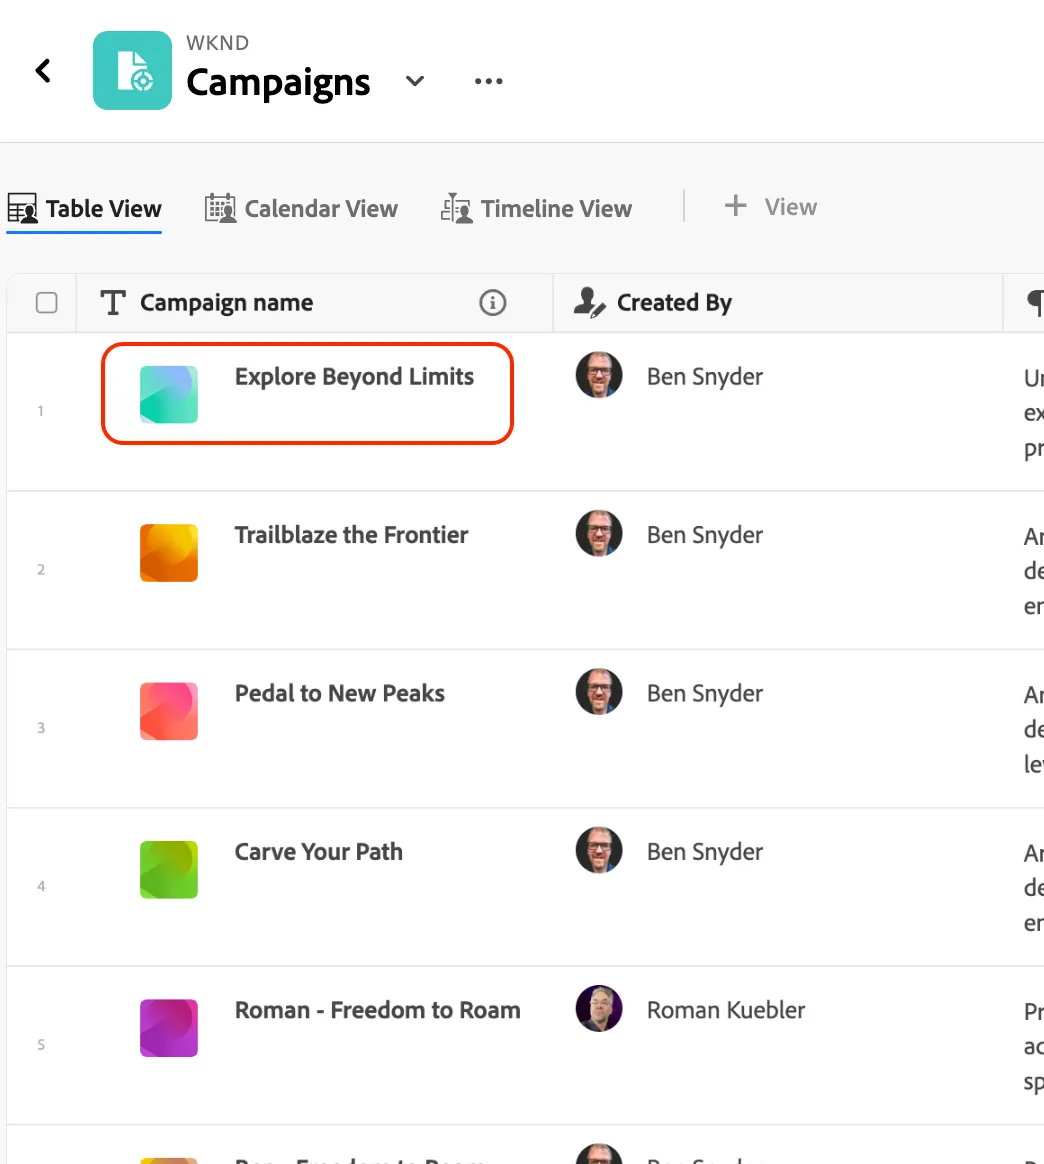
Task: Tick the select-all rows checkbox
Action: click(x=47, y=303)
